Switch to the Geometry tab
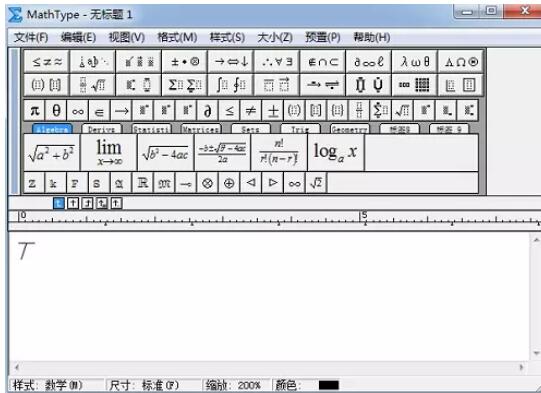 [x=350, y=129]
